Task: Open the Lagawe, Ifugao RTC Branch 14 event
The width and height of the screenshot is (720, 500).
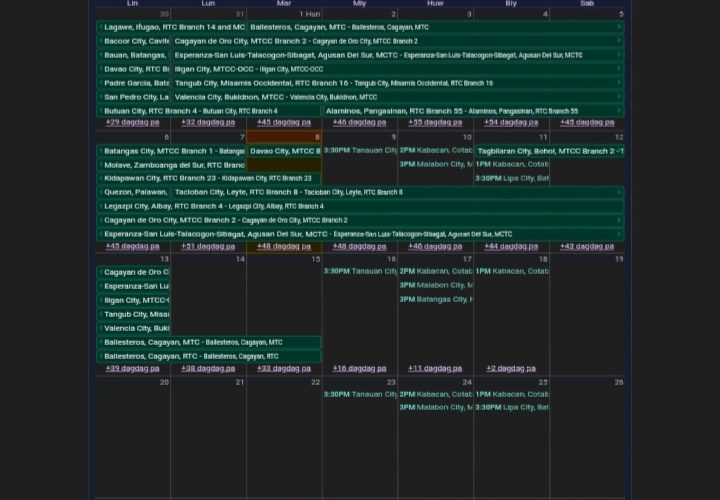Action: 170,27
